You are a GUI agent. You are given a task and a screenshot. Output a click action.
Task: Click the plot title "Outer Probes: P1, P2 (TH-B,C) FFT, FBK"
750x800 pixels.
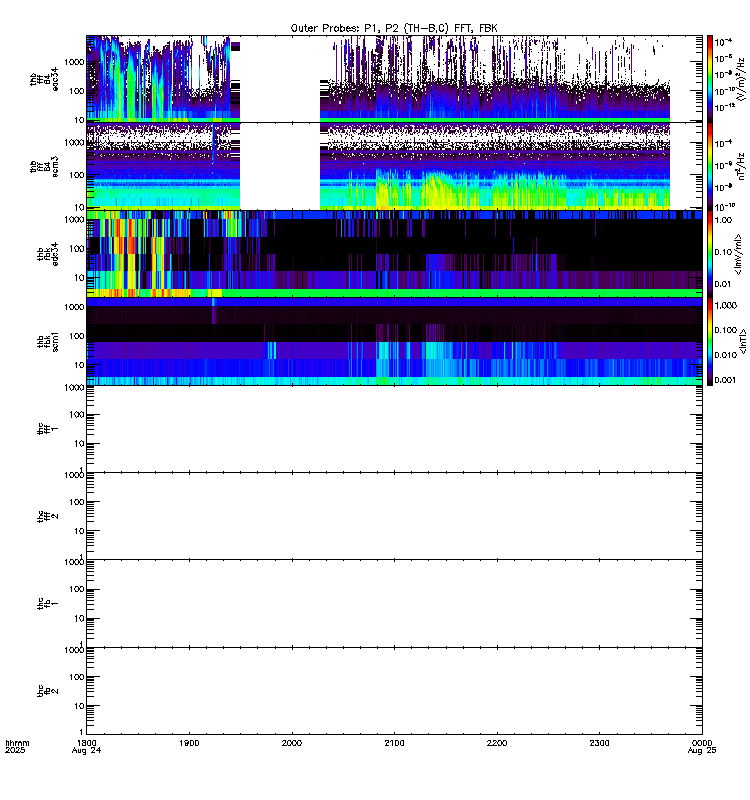point(393,28)
